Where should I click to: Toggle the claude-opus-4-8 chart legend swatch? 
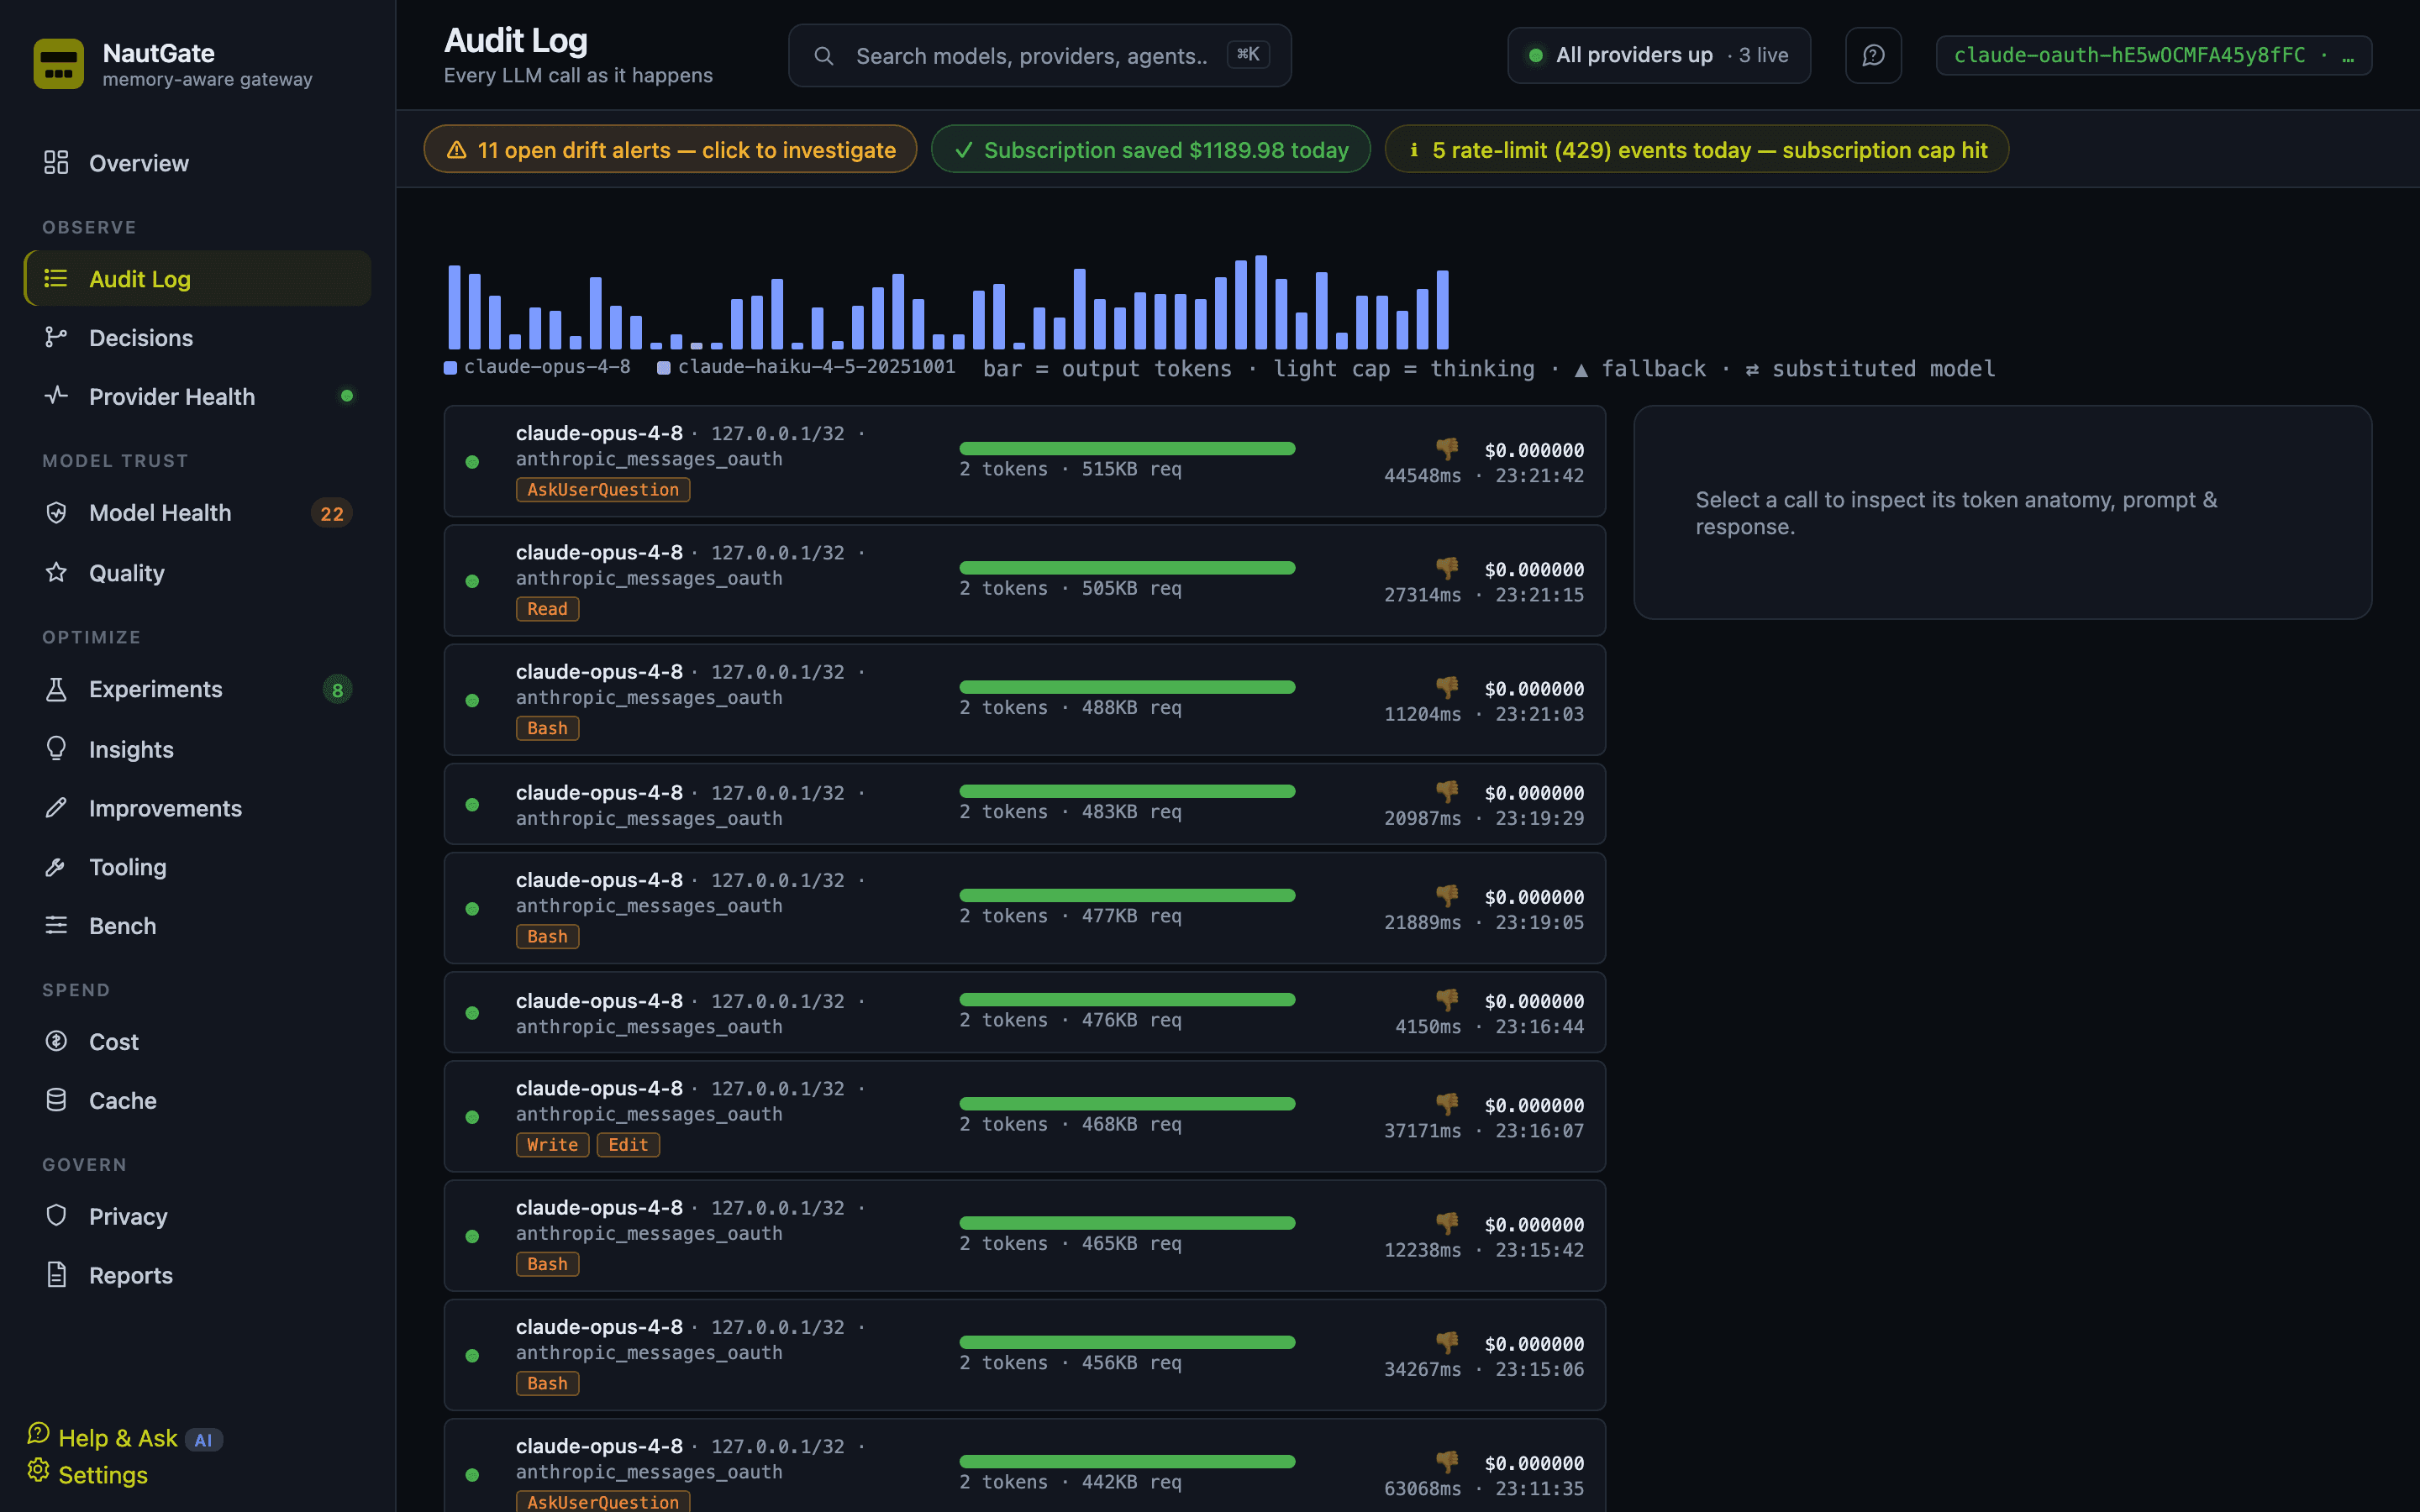(450, 368)
